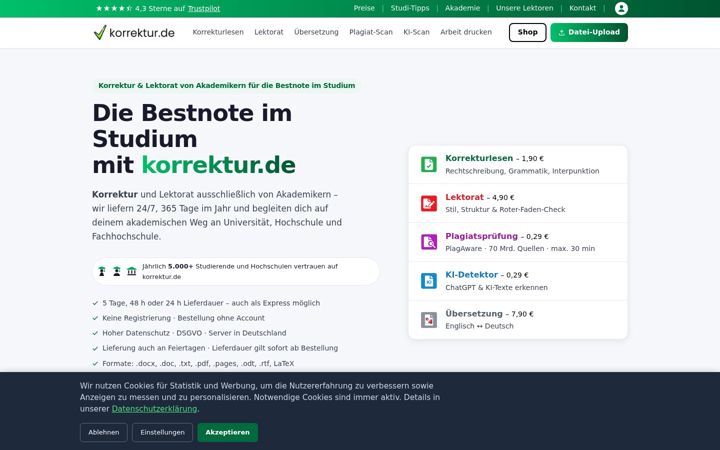The image size is (720, 450).
Task: Click the korrektur.de checkmark logo
Action: point(134,33)
